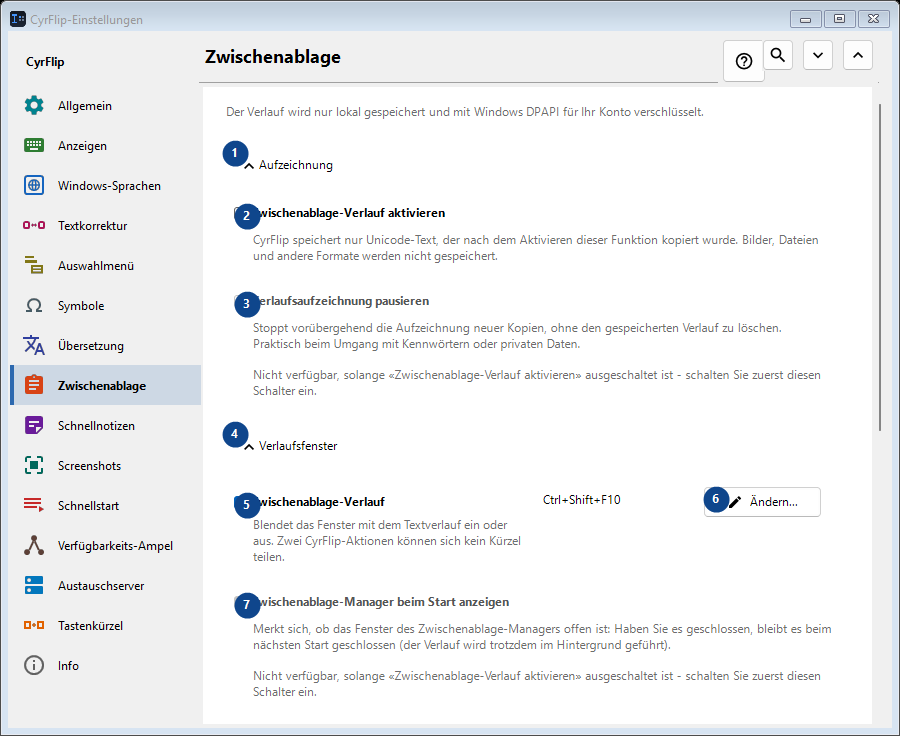Click the label 'Zwischenablage-Verlauf aktivieren'
This screenshot has height=736, width=900.
coord(352,213)
